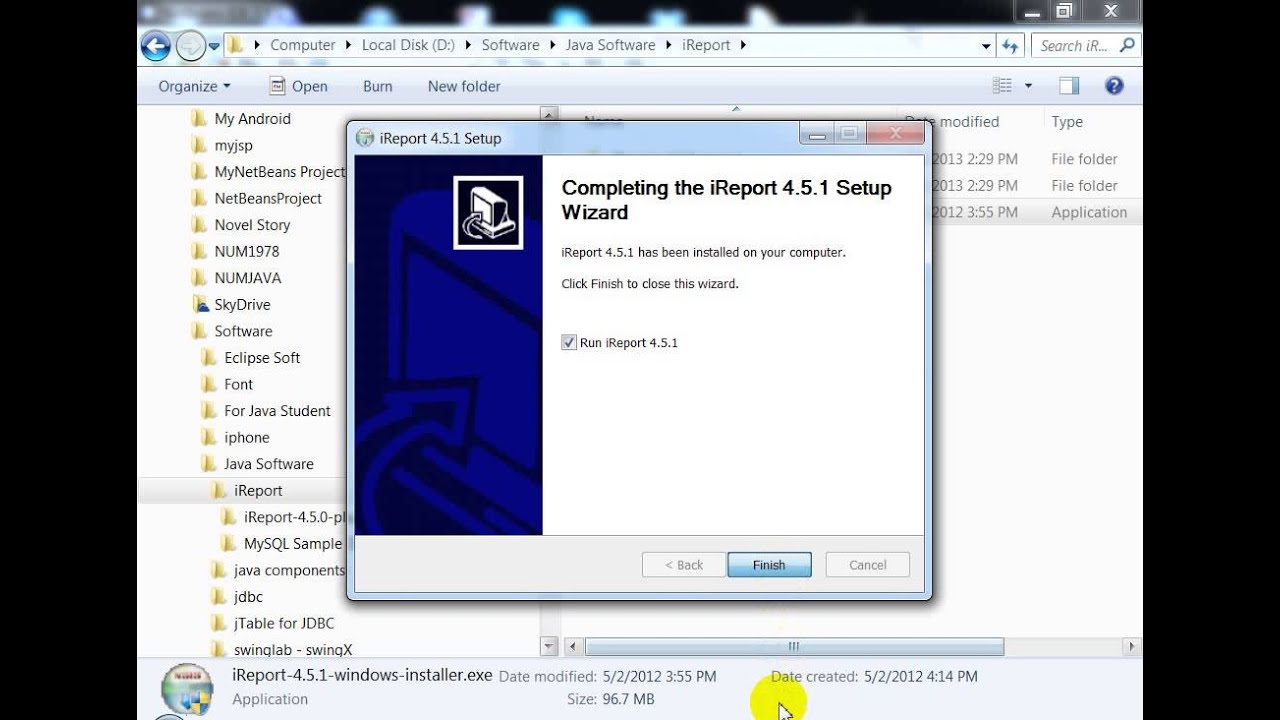The image size is (1280, 720).
Task: Expand the arrow after Computer breadcrumb
Action: pyautogui.click(x=349, y=45)
